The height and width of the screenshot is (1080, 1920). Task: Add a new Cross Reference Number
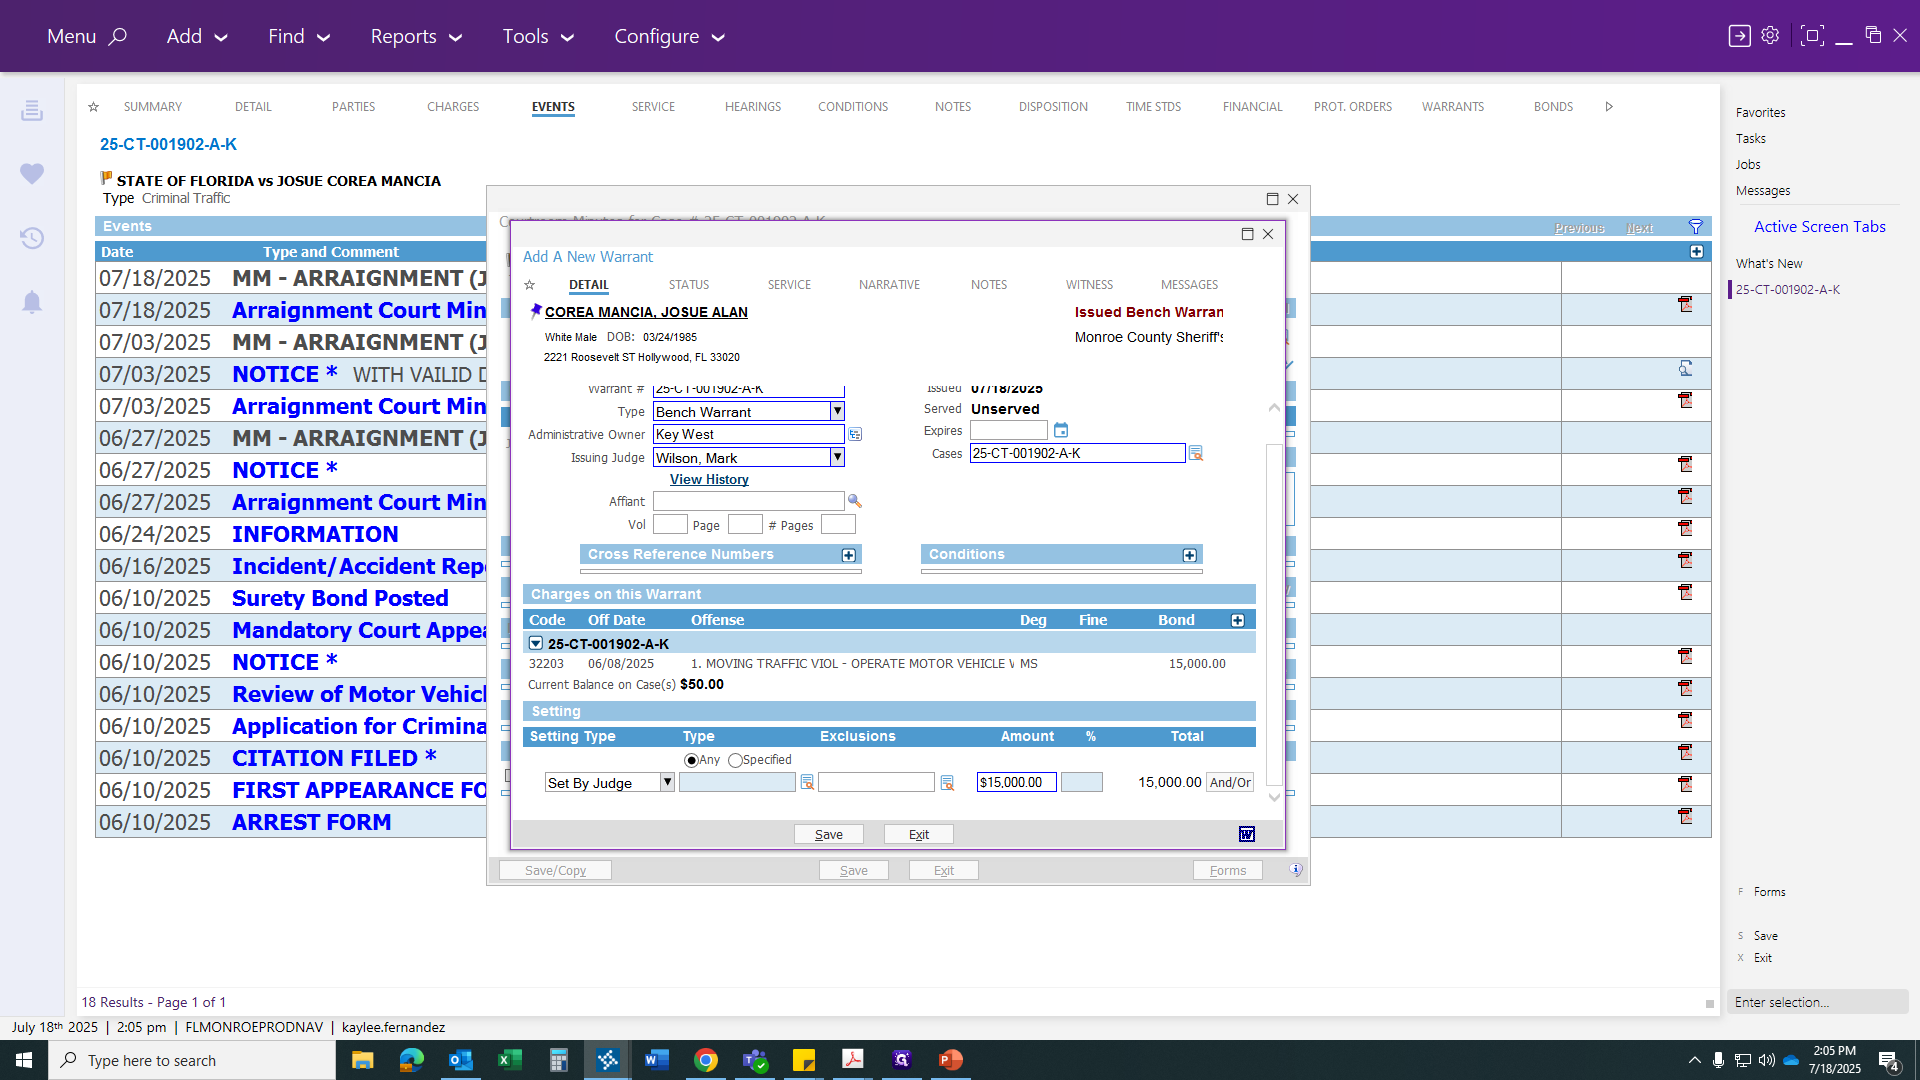pyautogui.click(x=849, y=555)
